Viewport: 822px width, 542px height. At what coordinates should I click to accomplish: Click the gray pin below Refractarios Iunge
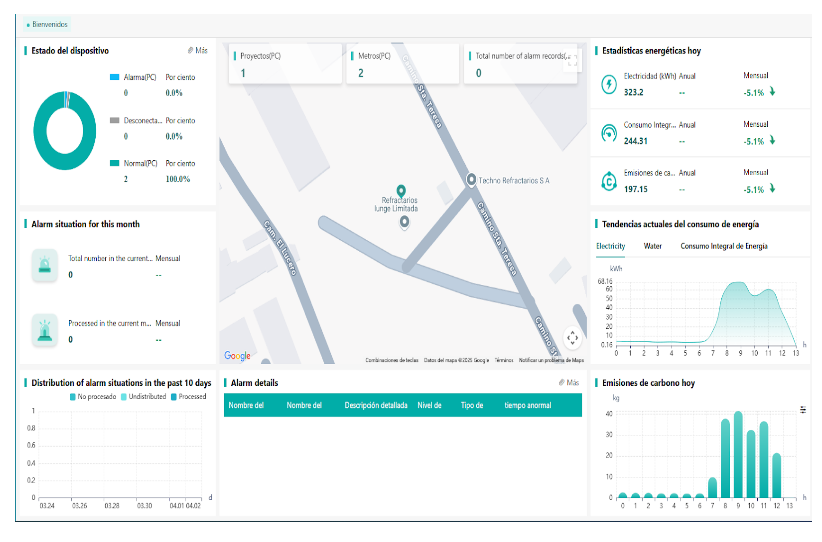coord(404,222)
